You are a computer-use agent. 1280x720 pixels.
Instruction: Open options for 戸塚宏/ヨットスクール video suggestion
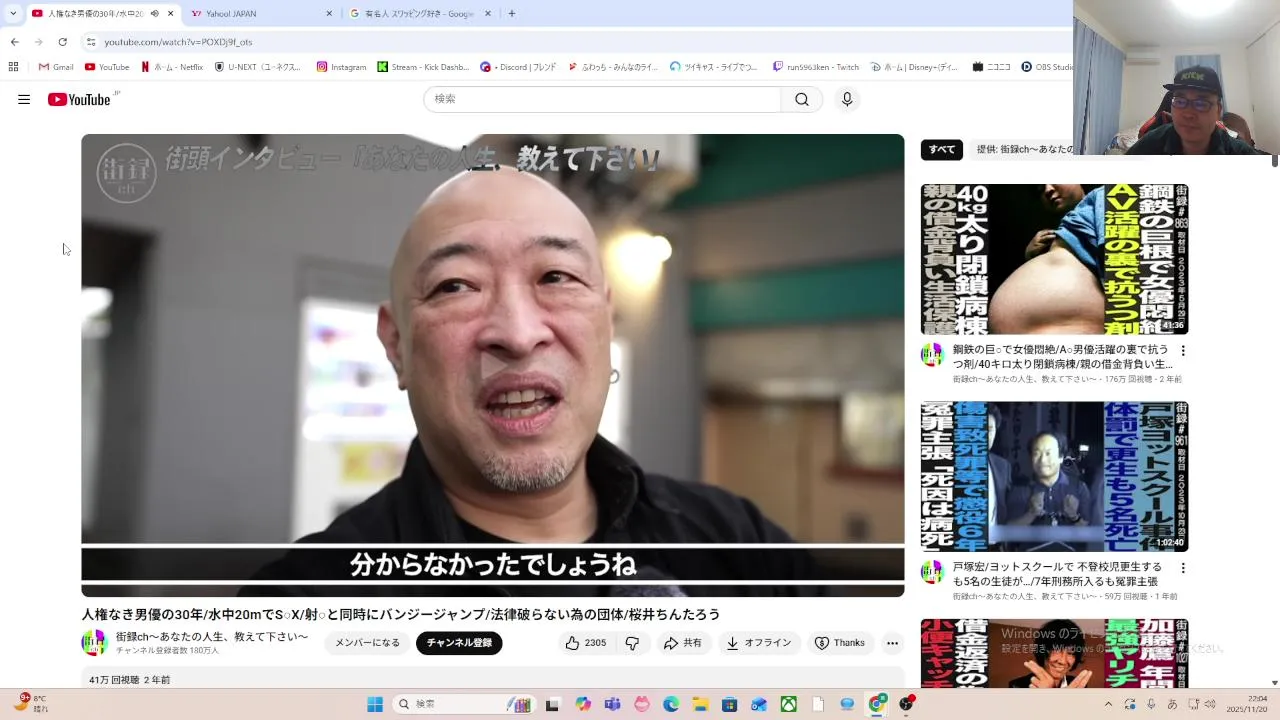(x=1183, y=568)
